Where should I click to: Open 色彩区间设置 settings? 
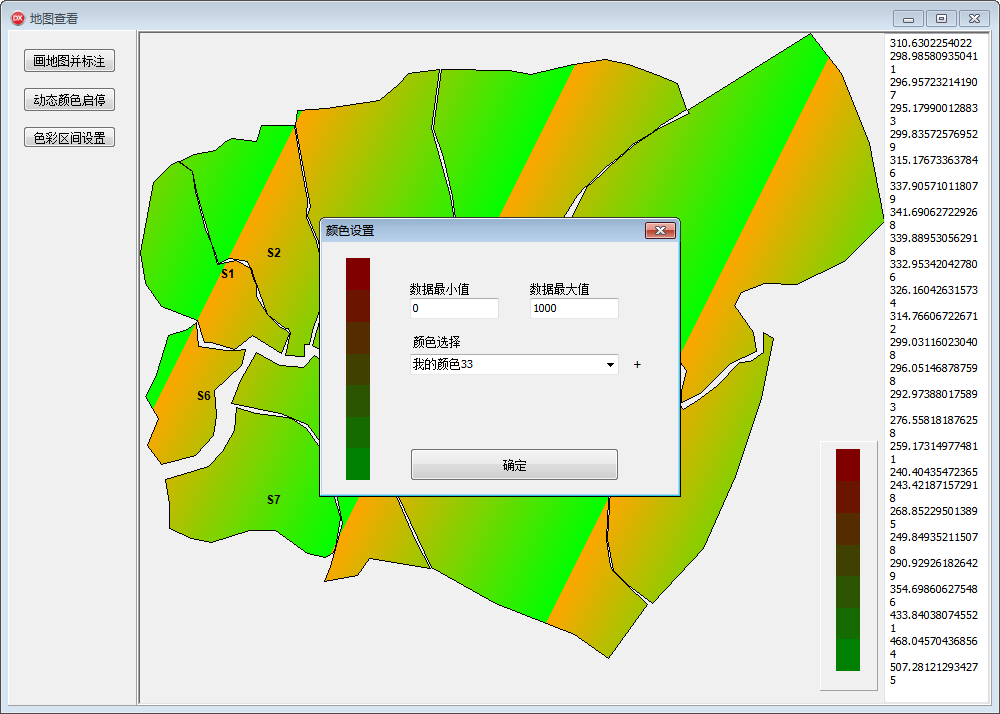tap(70, 138)
